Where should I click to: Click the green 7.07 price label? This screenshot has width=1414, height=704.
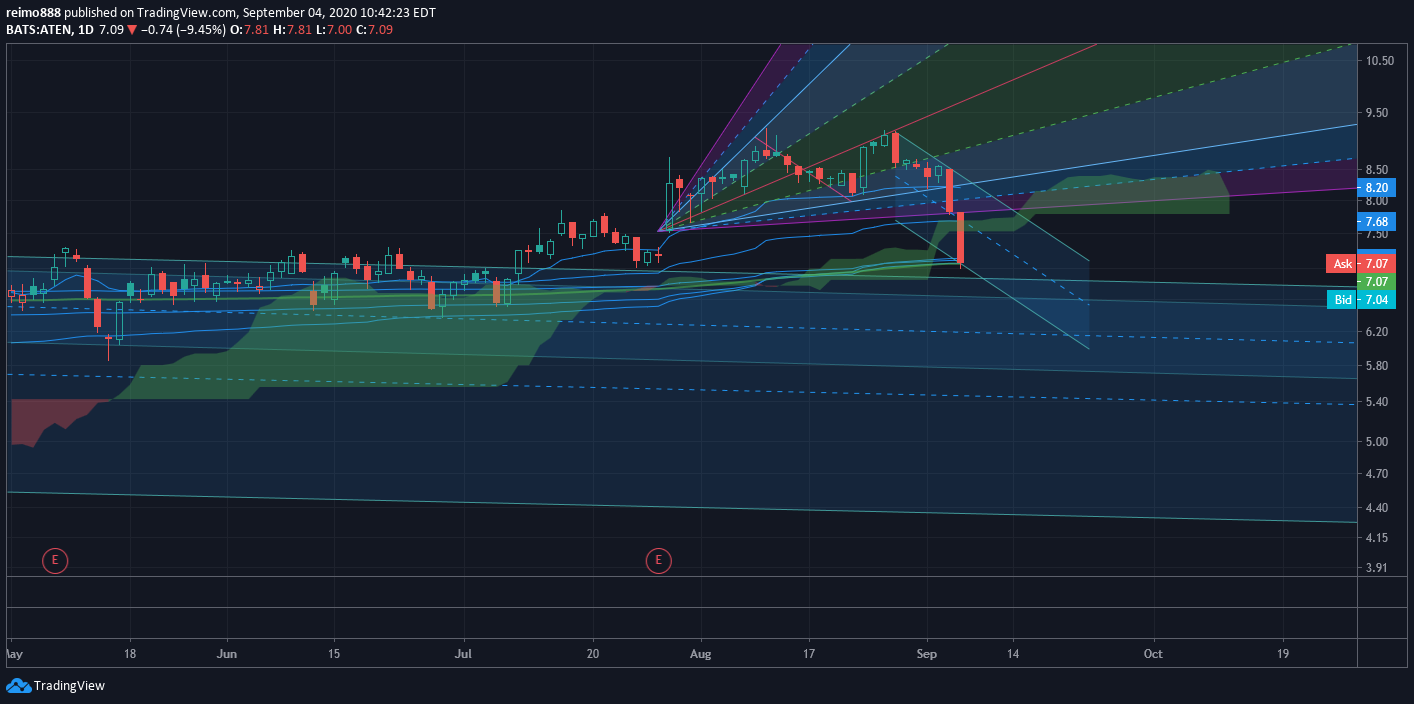click(1376, 282)
